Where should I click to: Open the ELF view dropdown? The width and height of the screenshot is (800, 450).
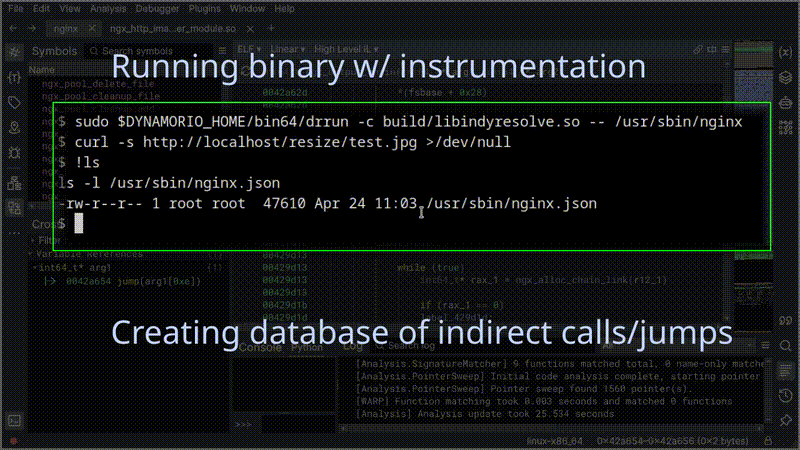click(249, 49)
